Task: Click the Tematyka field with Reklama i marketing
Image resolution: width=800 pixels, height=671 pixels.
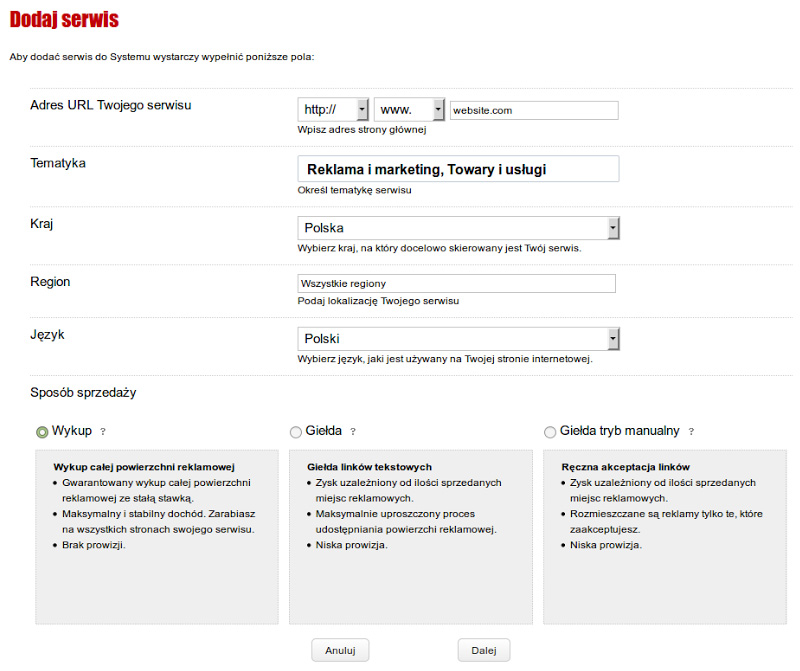Action: (x=459, y=169)
